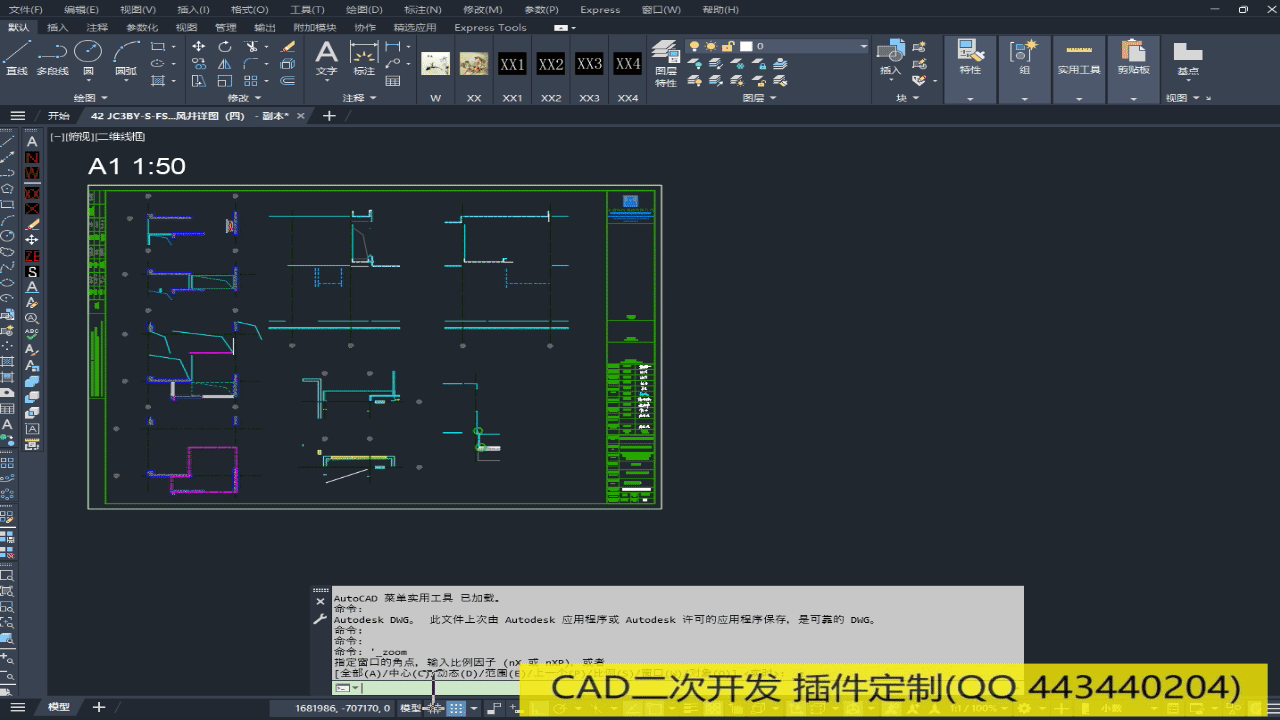Select the Dimension (标注) tool
Viewport: 1280px width, 720px height.
click(364, 58)
